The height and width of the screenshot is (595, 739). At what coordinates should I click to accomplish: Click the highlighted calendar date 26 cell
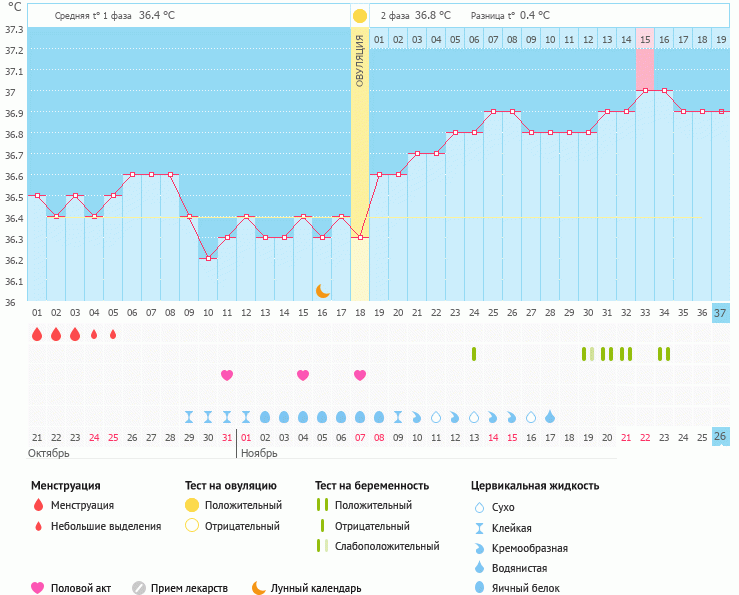(720, 437)
